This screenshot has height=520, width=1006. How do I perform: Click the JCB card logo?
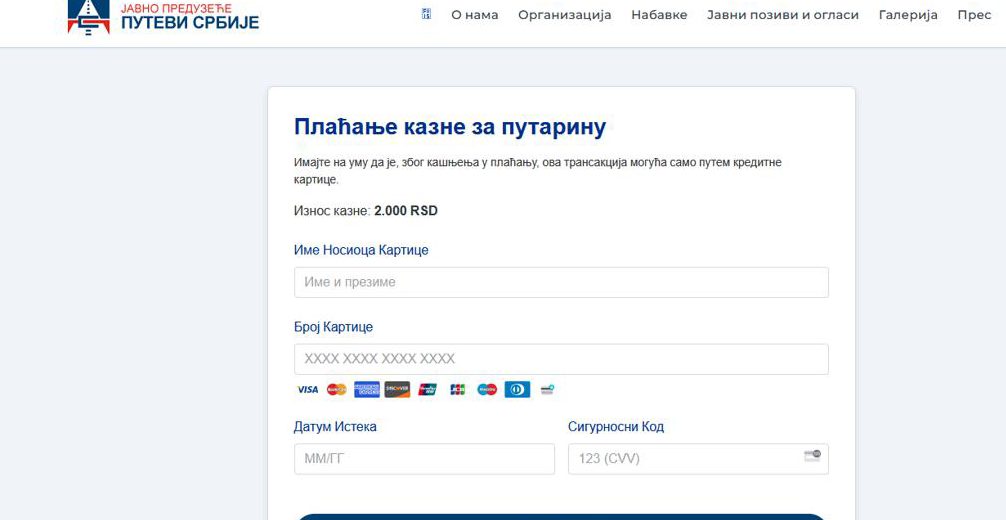point(457,390)
